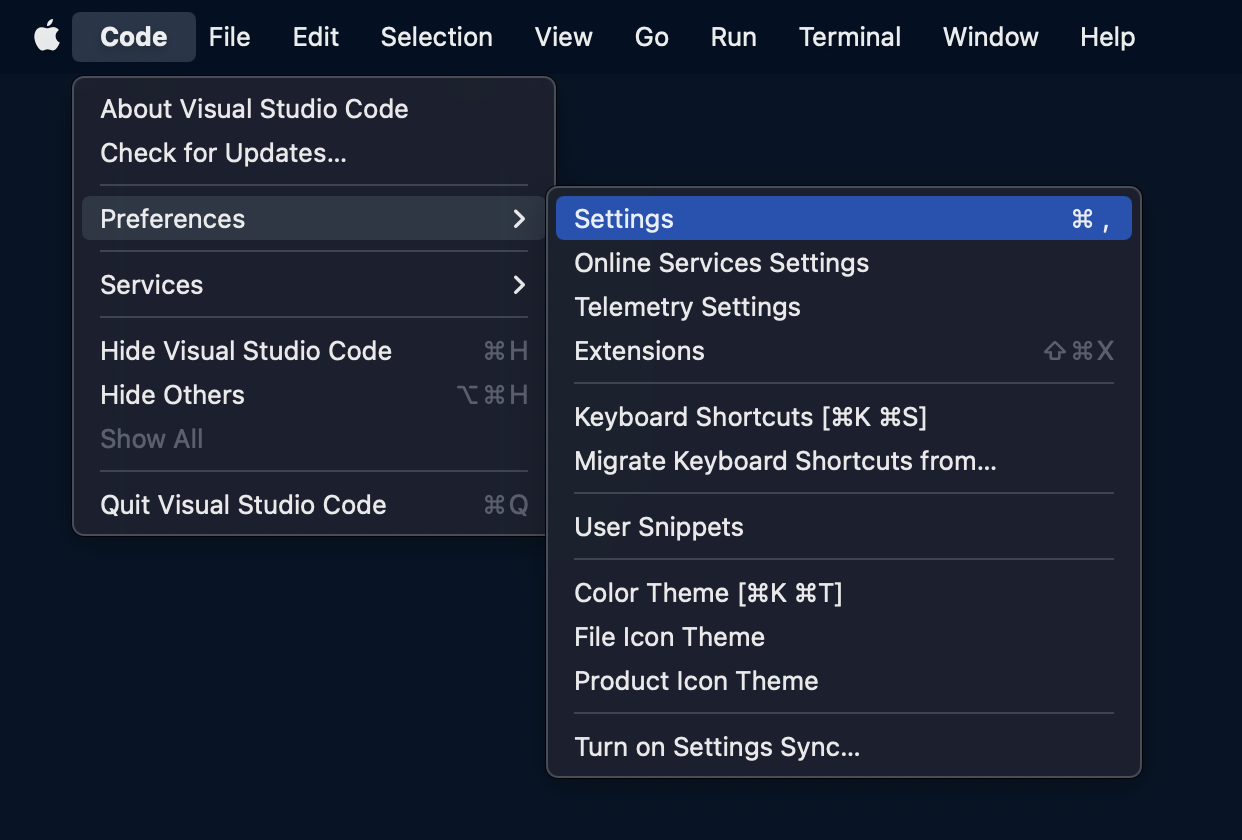Choose Product Icon Theme
This screenshot has height=840, width=1242.
tap(844, 681)
